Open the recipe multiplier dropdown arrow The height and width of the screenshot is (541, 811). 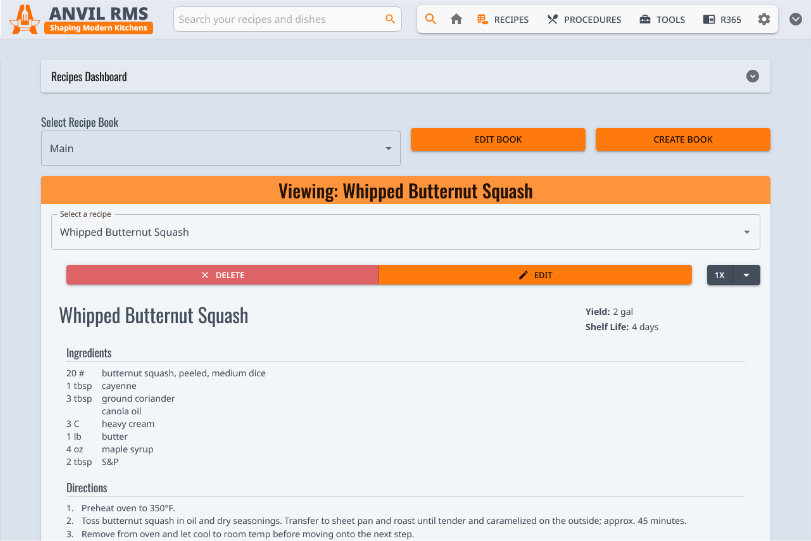[746, 275]
